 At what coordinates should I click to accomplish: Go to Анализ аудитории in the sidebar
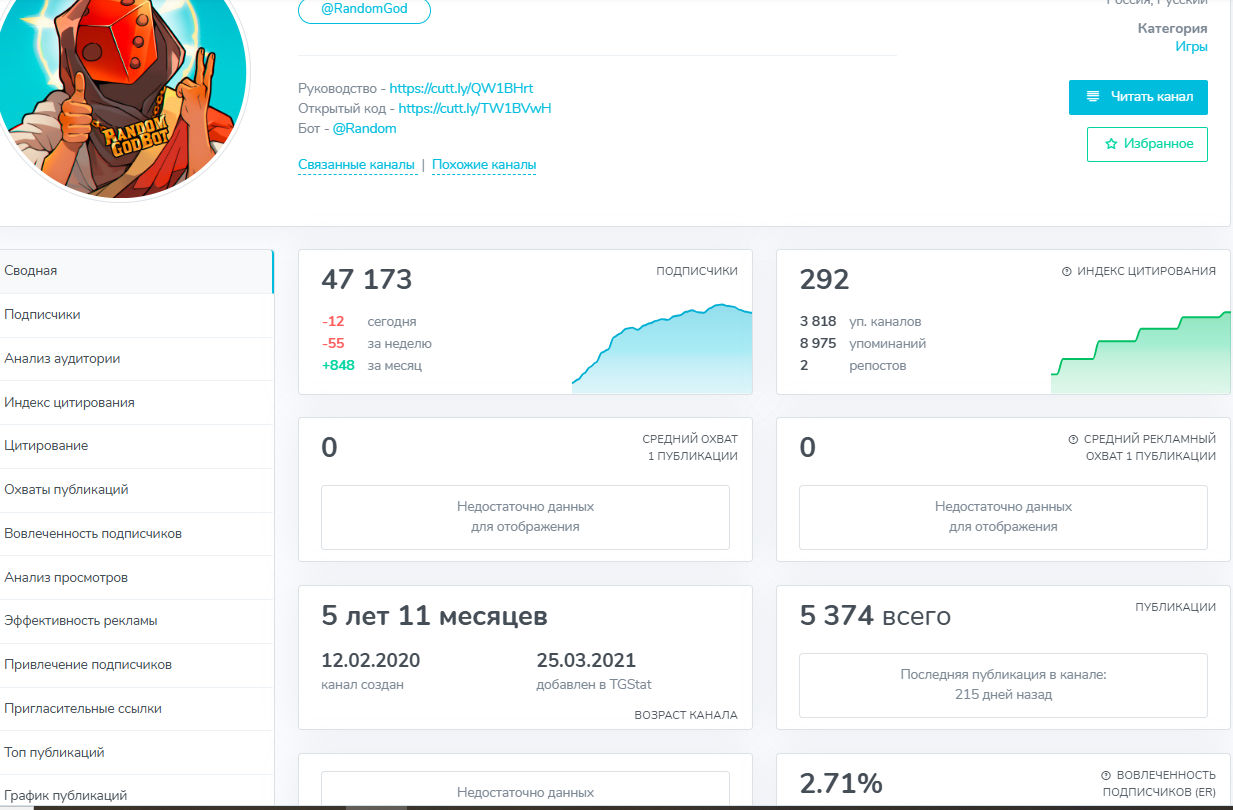(x=62, y=358)
